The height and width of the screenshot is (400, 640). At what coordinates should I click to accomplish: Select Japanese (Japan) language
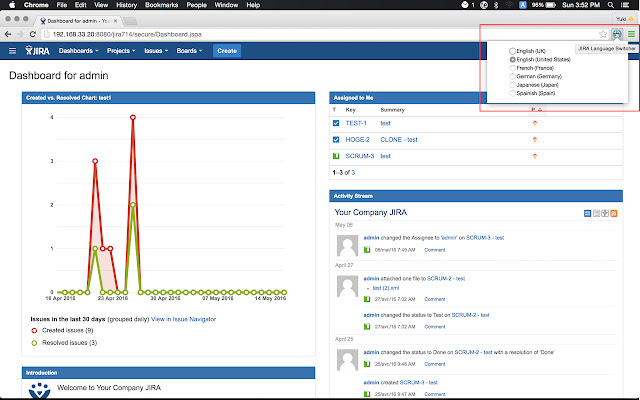(512, 85)
